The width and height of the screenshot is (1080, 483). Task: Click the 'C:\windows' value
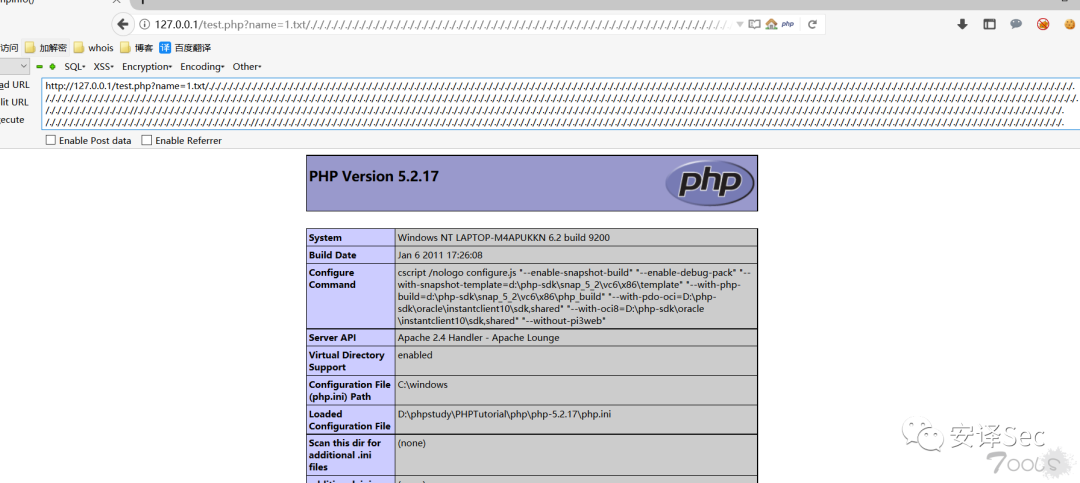[x=422, y=384]
